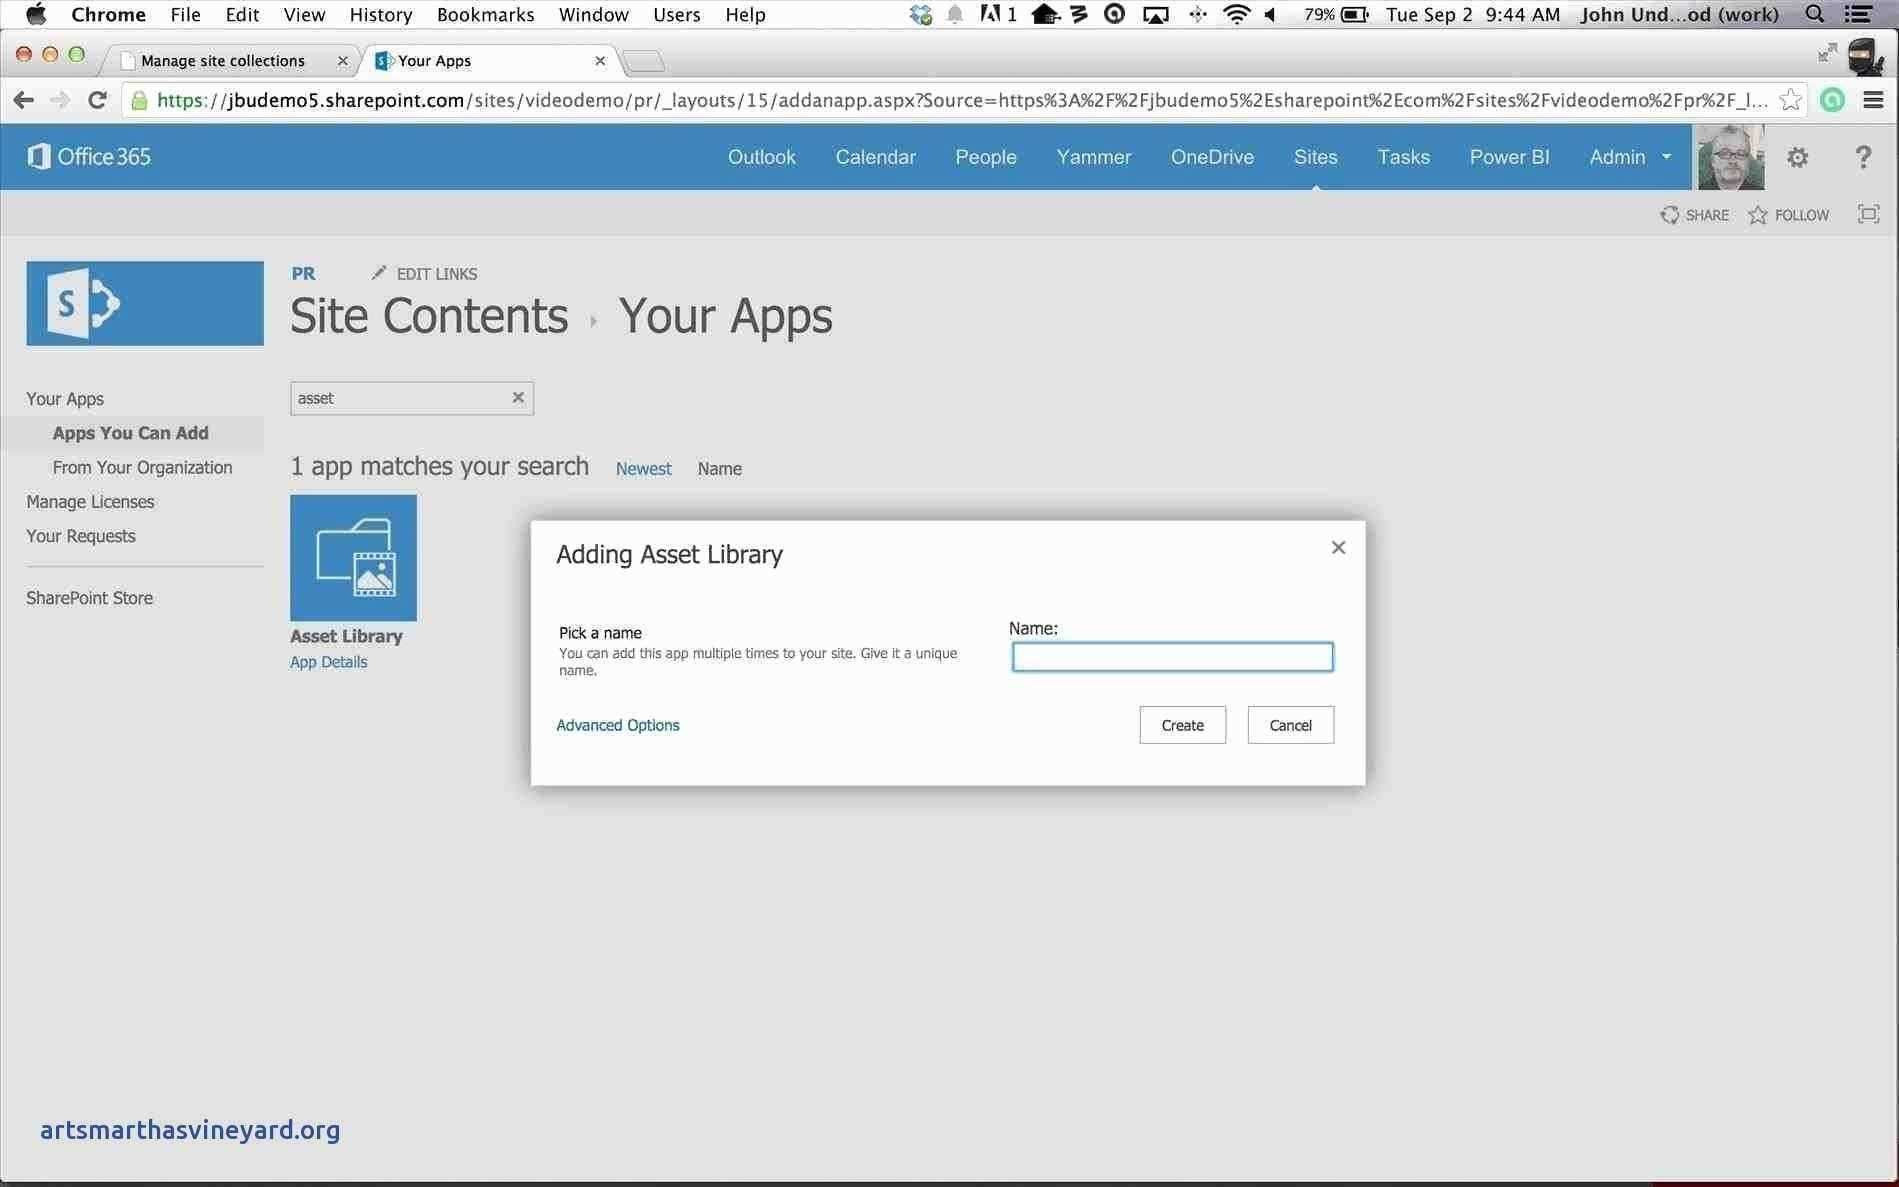
Task: Open the Bookmarks menu
Action: 485,14
